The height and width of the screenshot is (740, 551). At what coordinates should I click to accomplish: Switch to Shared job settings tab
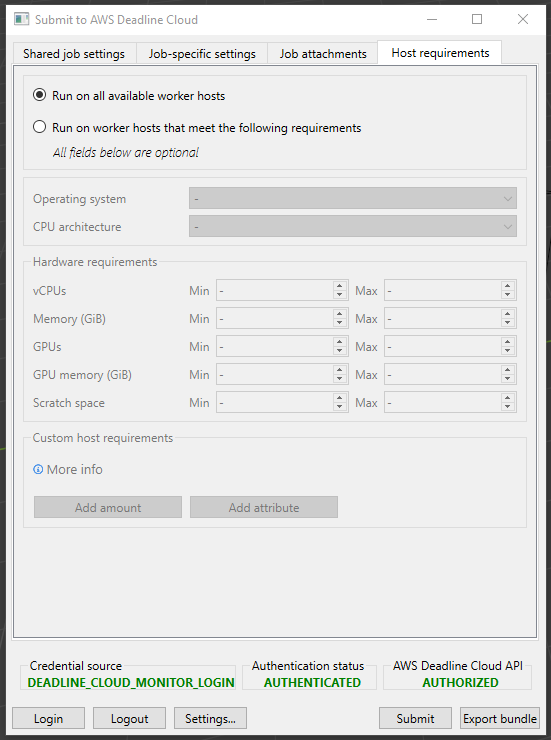point(74,53)
